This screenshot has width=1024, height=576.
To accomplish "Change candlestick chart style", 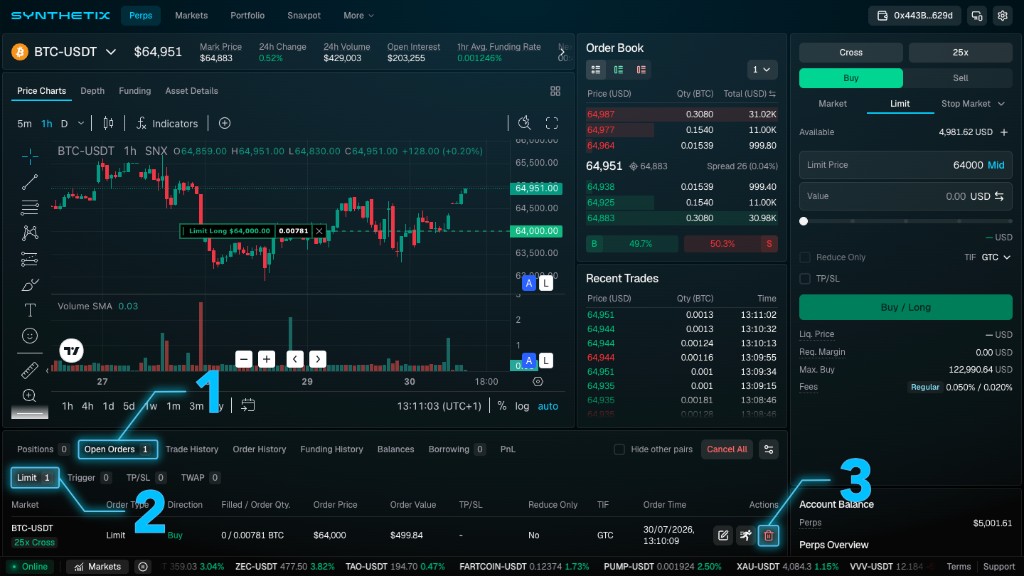I will pyautogui.click(x=108, y=123).
